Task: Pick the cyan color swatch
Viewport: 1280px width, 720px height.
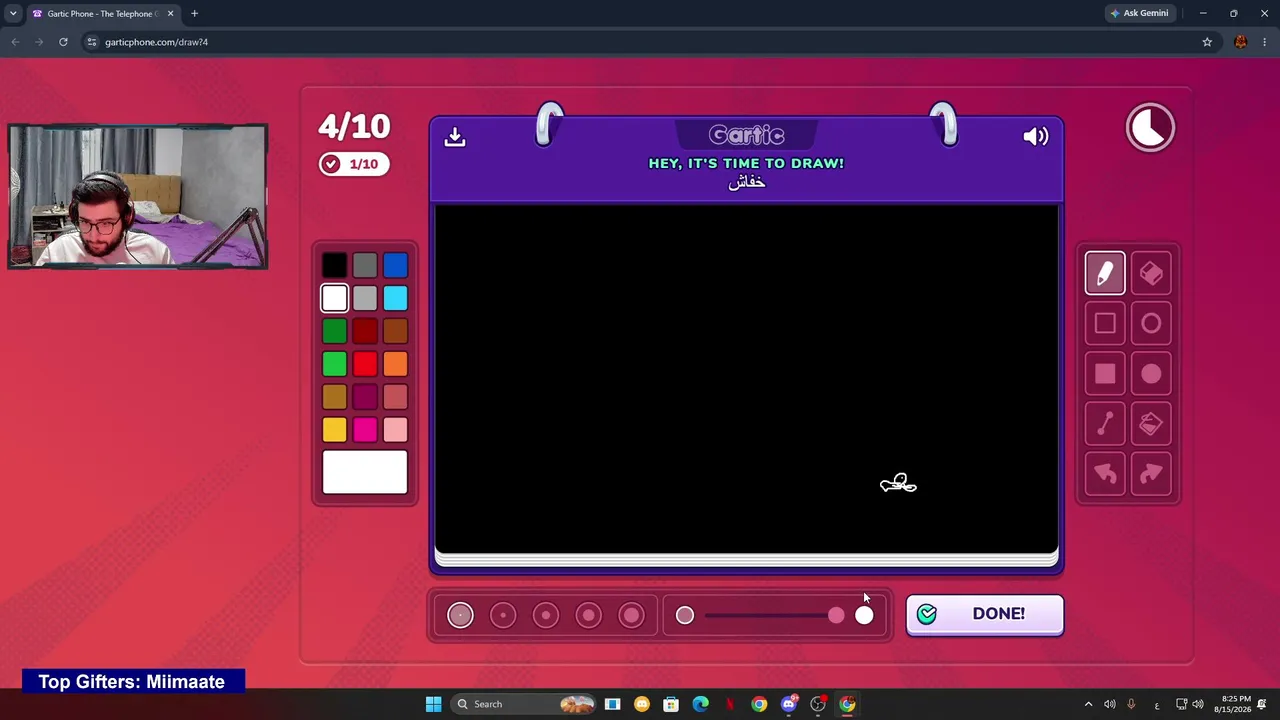Action: [x=395, y=298]
